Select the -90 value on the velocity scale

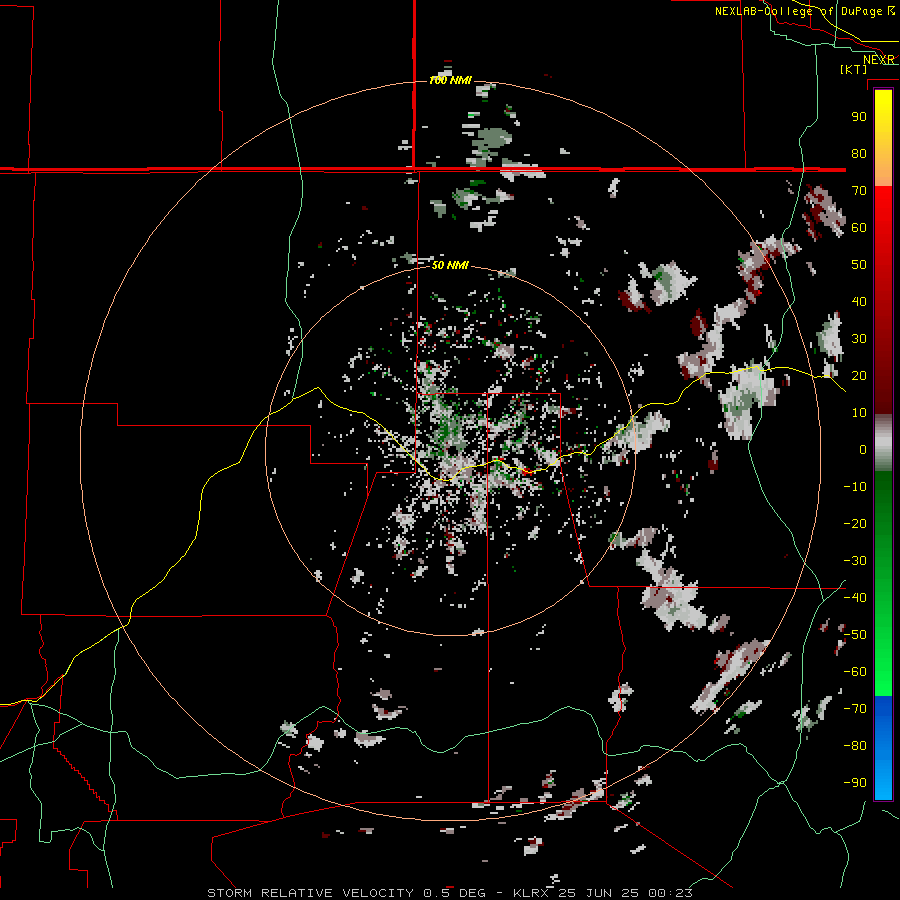click(x=855, y=783)
